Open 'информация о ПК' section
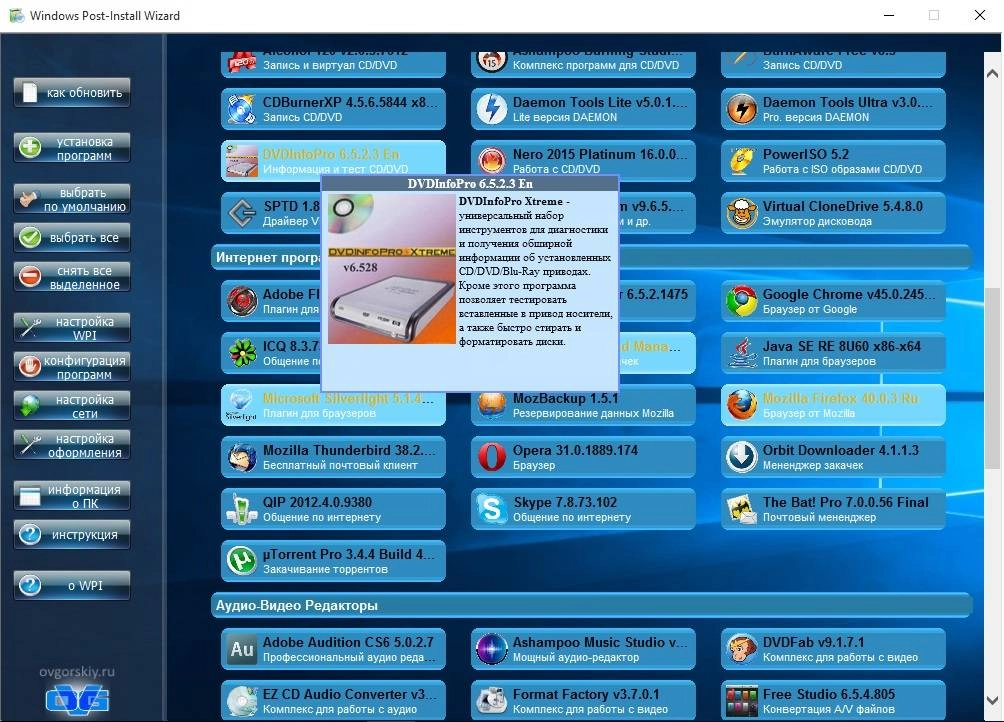Image resolution: width=1004 pixels, height=722 pixels. pyautogui.click(x=72, y=496)
